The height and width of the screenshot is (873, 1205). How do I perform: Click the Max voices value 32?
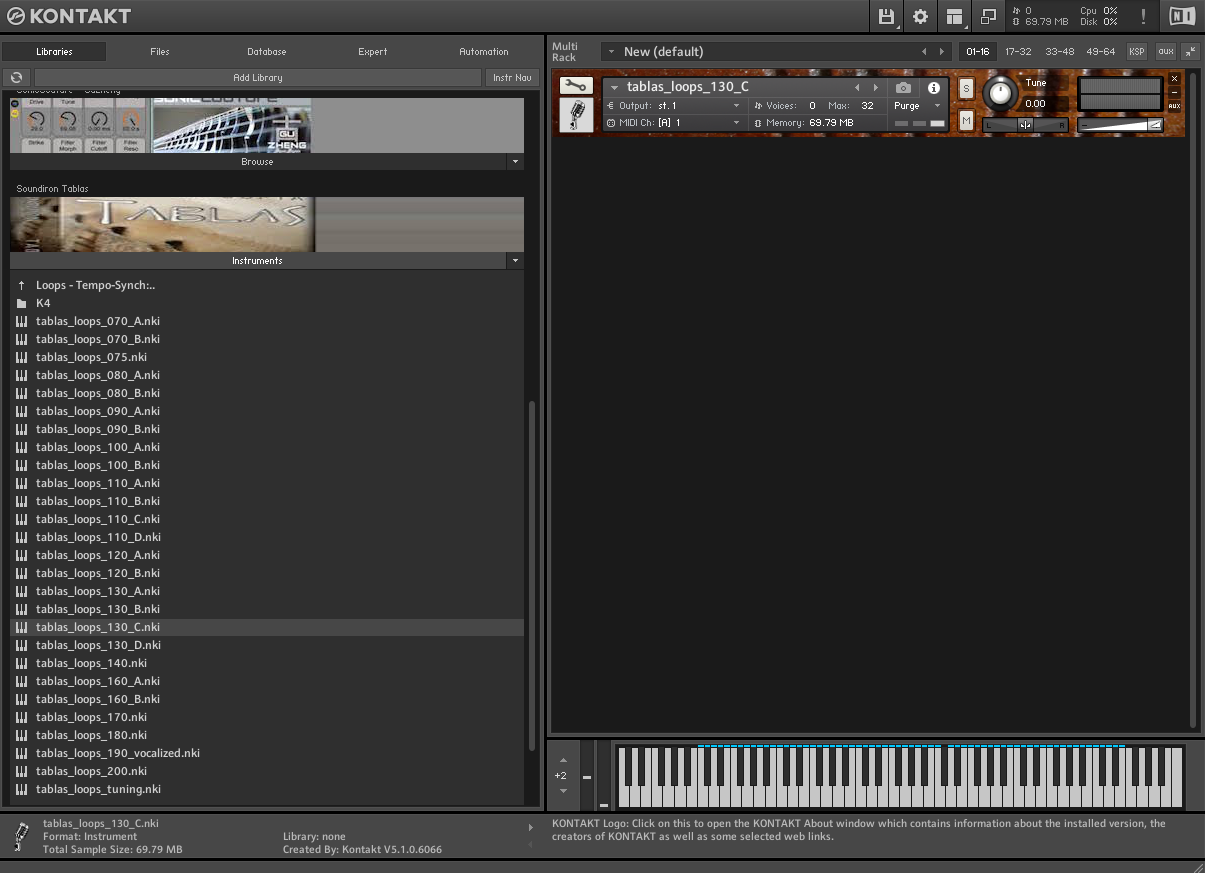coord(867,105)
